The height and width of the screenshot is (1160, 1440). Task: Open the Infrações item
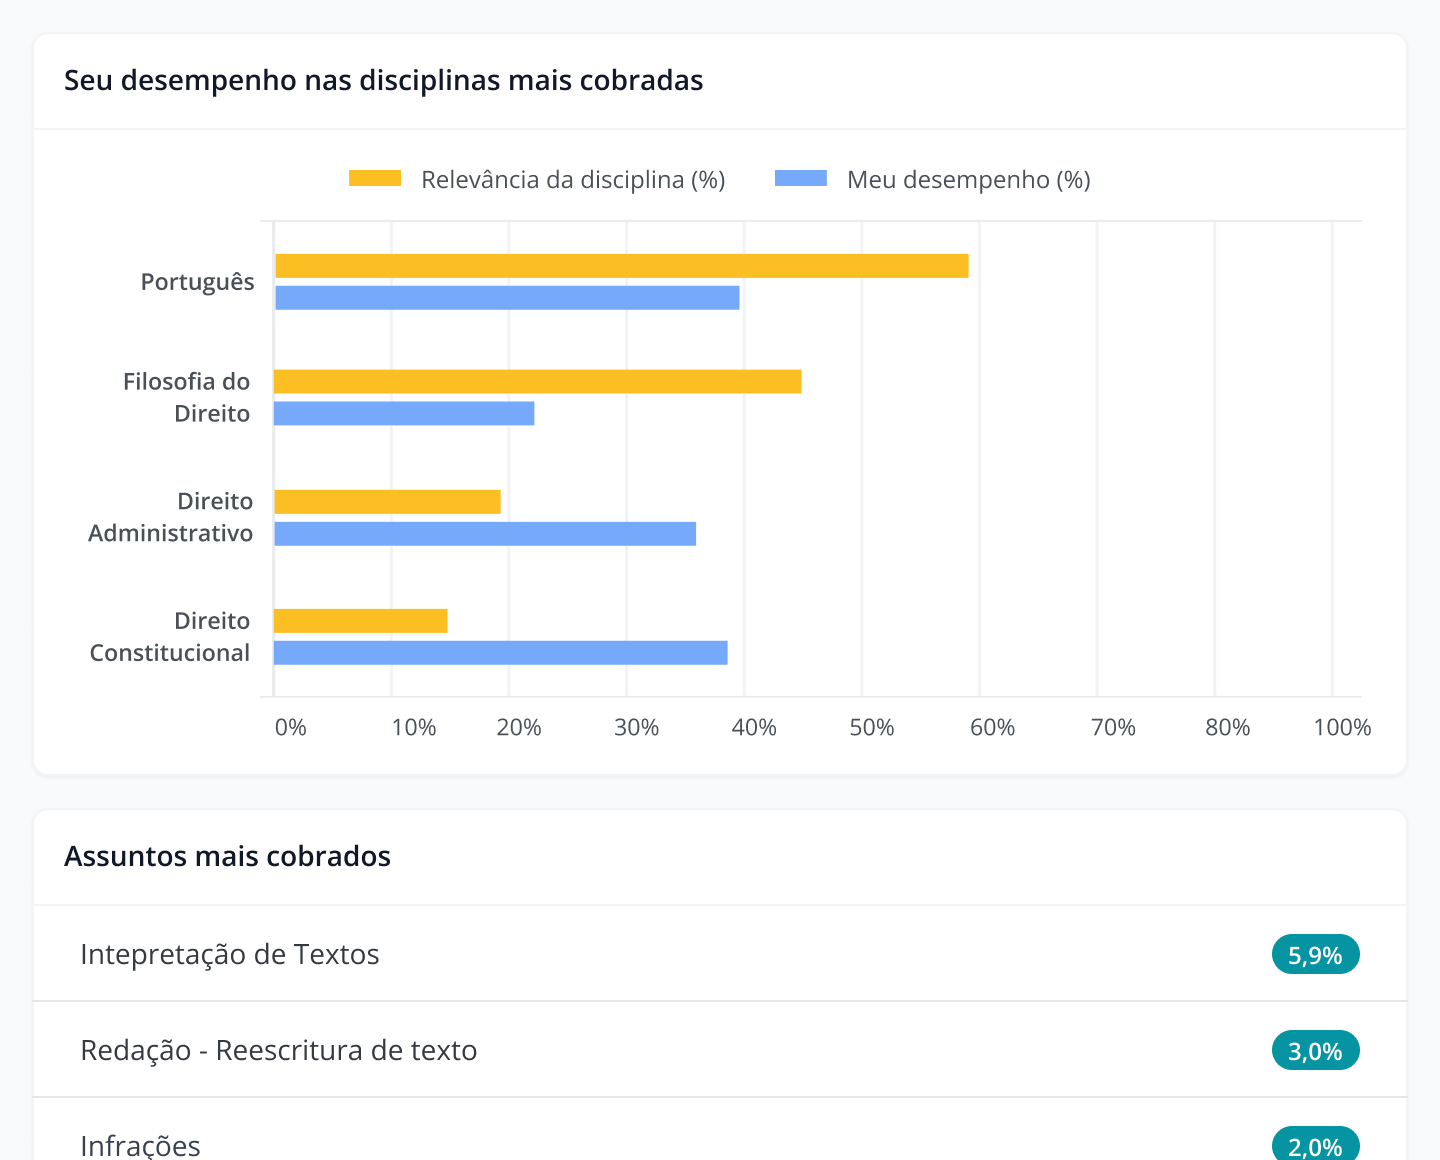click(x=140, y=1146)
